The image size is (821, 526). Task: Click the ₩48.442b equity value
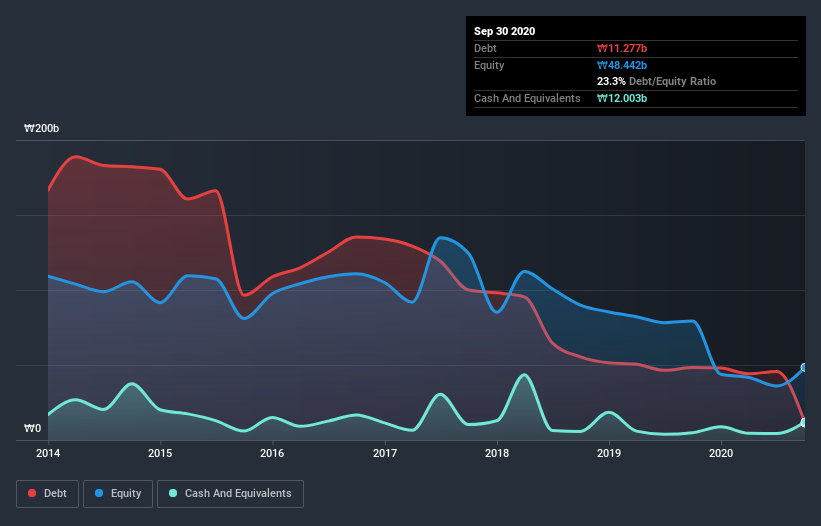pos(622,65)
